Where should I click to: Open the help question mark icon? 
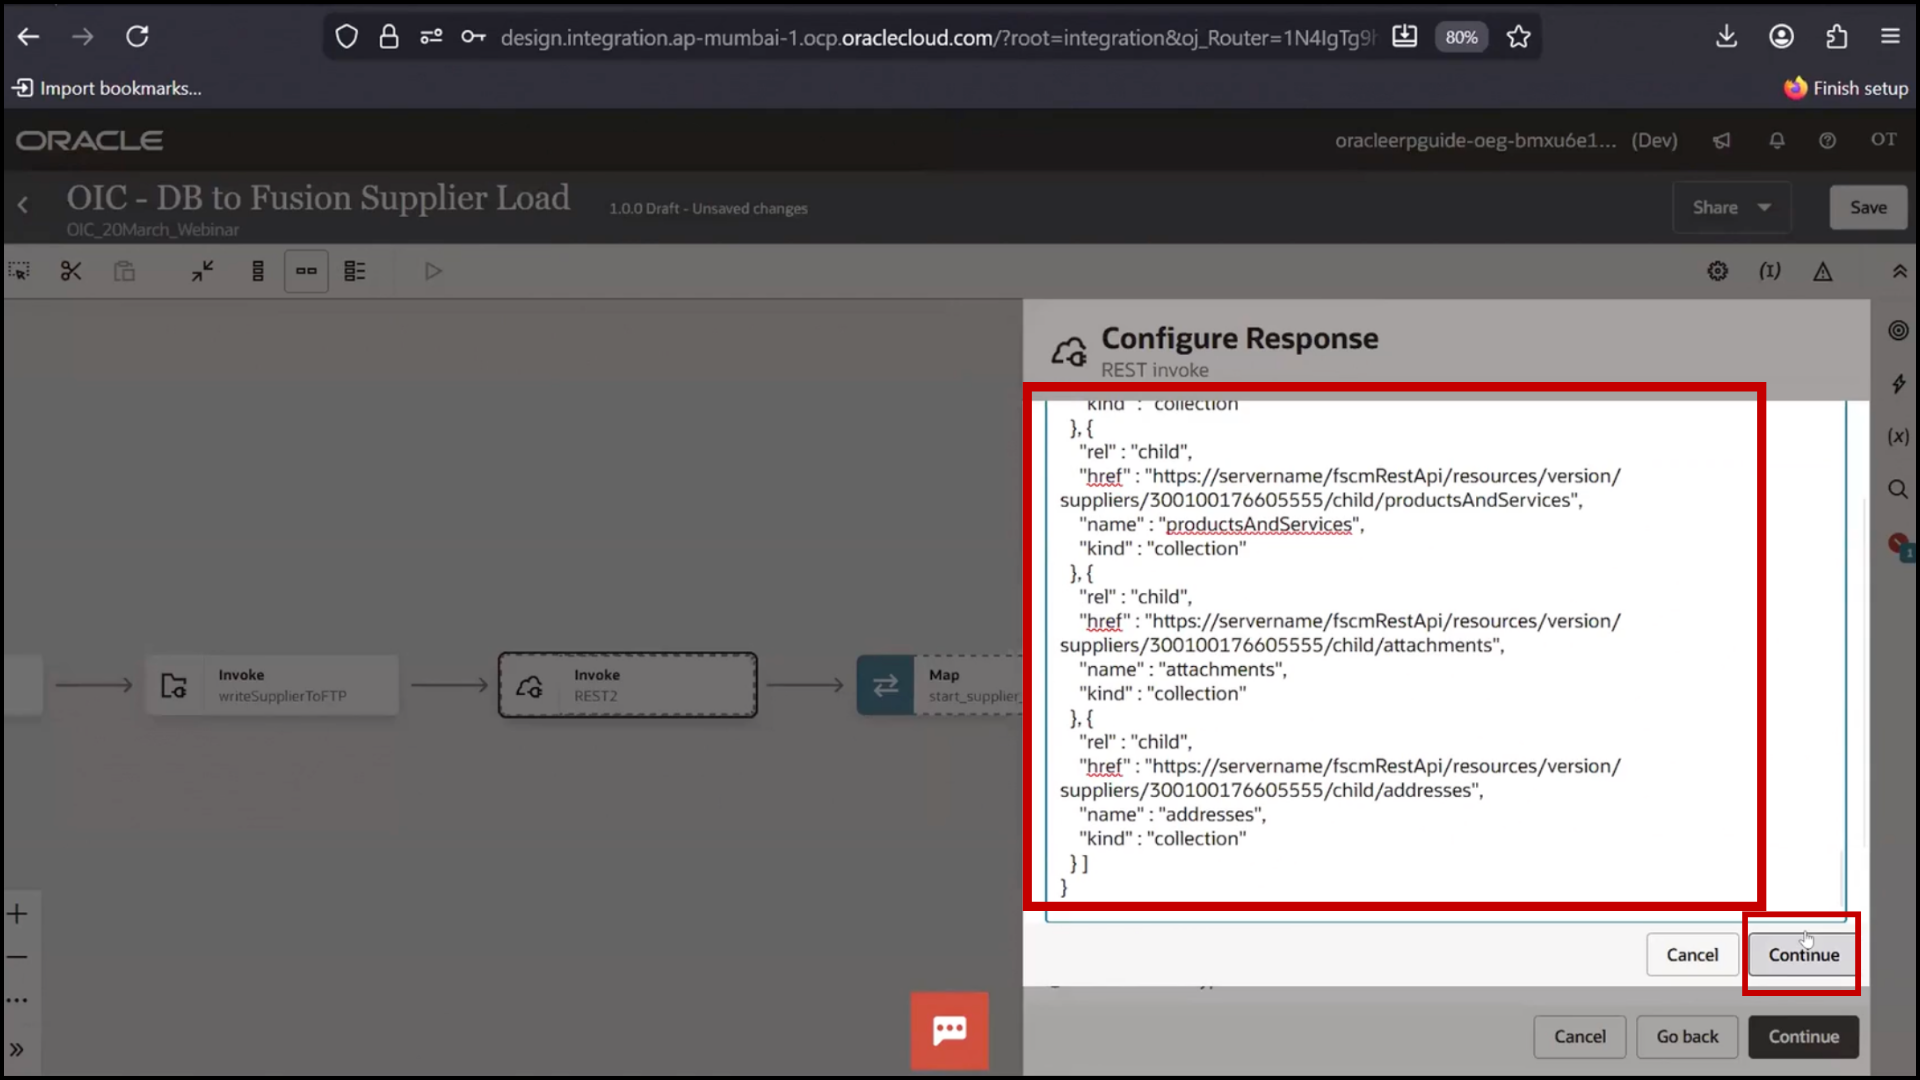click(1827, 141)
